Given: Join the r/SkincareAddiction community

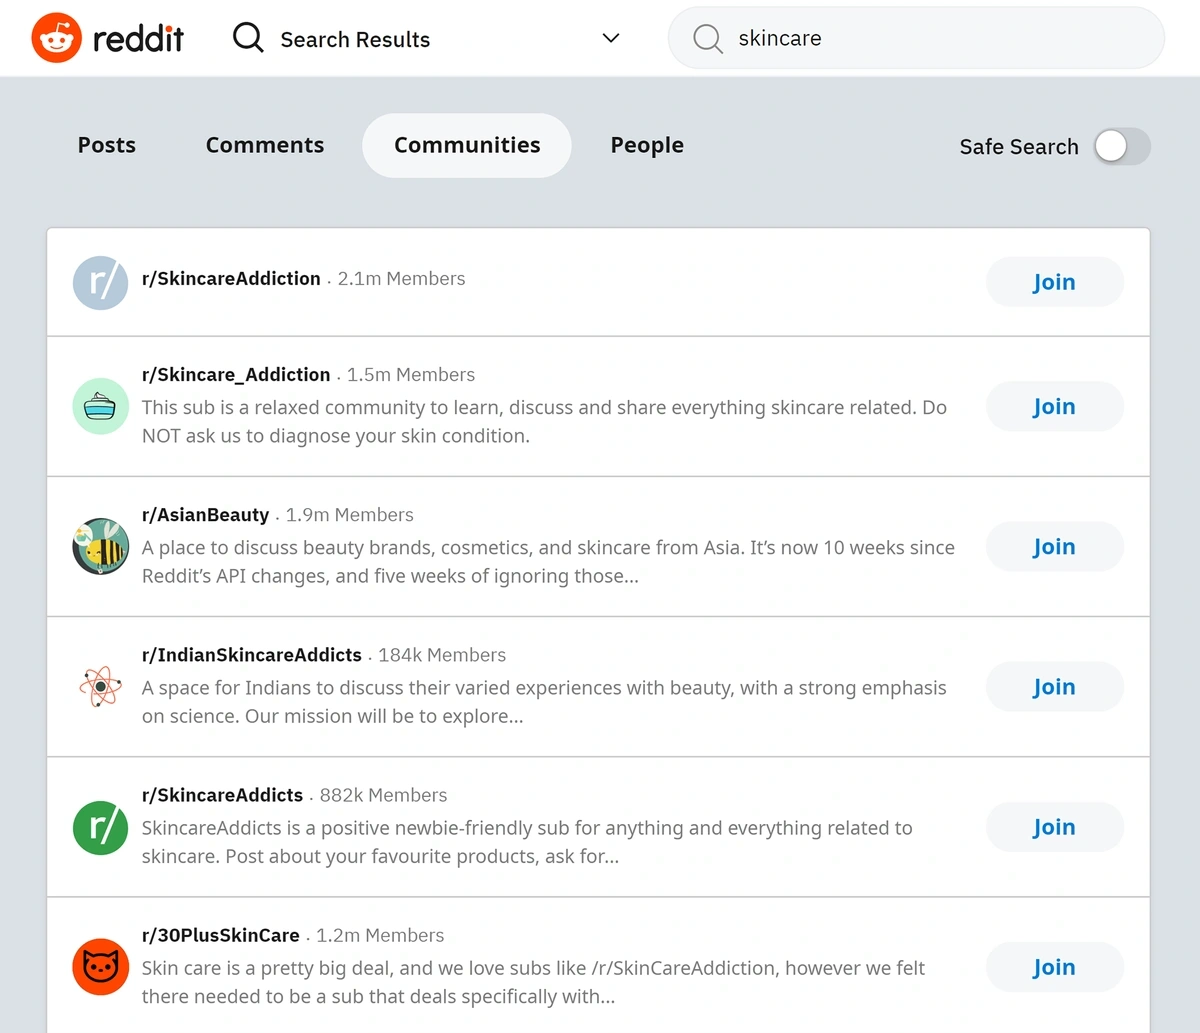Looking at the screenshot, I should (x=1055, y=282).
